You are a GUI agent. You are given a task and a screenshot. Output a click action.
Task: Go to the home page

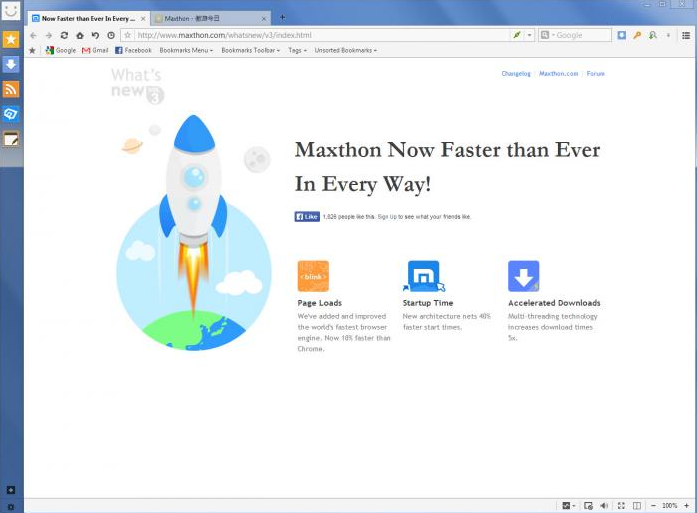80,35
